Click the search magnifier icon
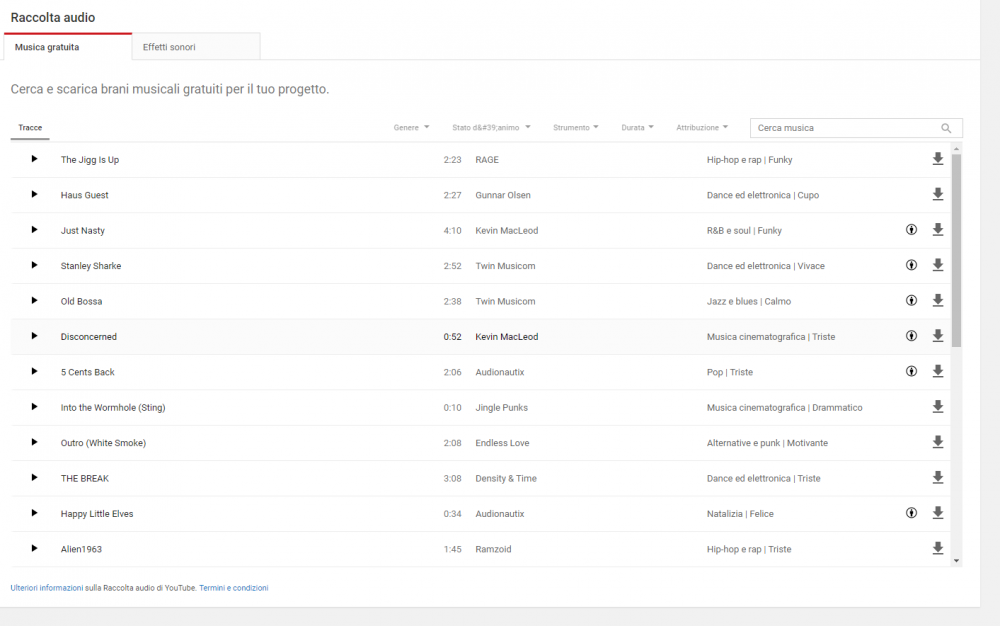Viewport: 1000px width, 626px height. (946, 128)
